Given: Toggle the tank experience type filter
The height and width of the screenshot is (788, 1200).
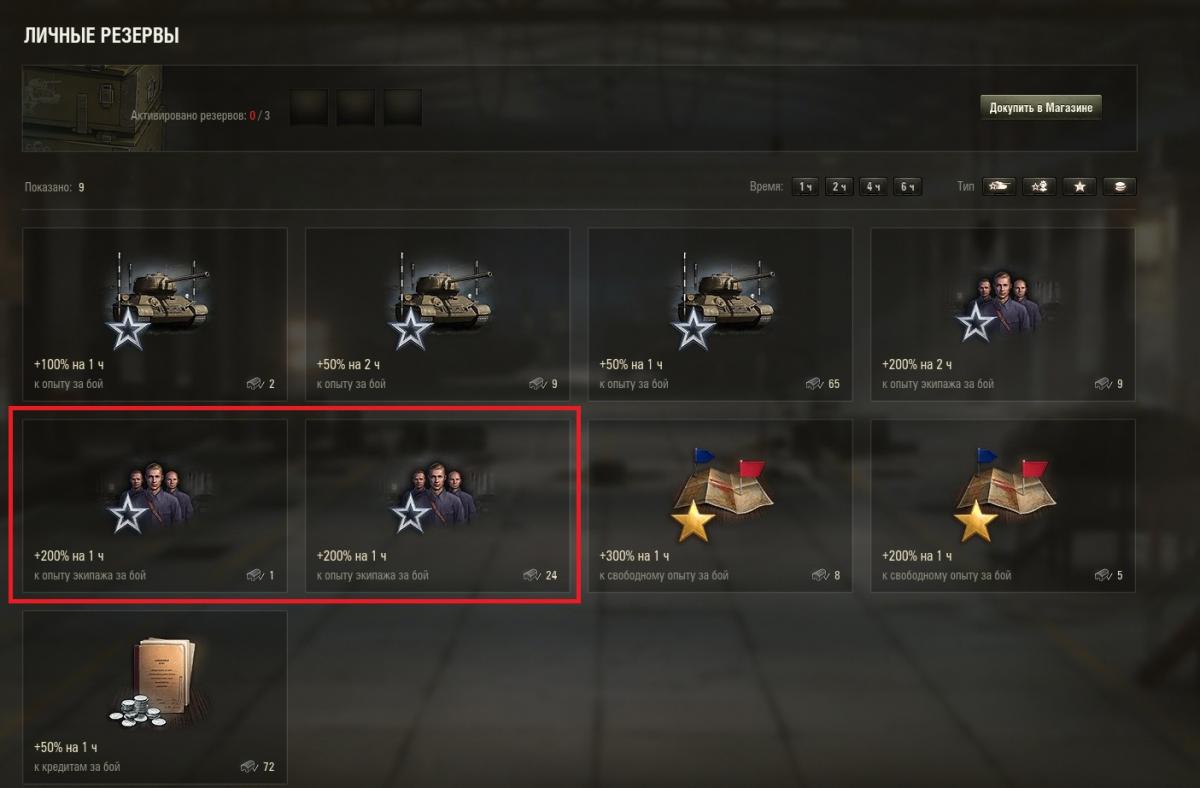Looking at the screenshot, I should 998,186.
